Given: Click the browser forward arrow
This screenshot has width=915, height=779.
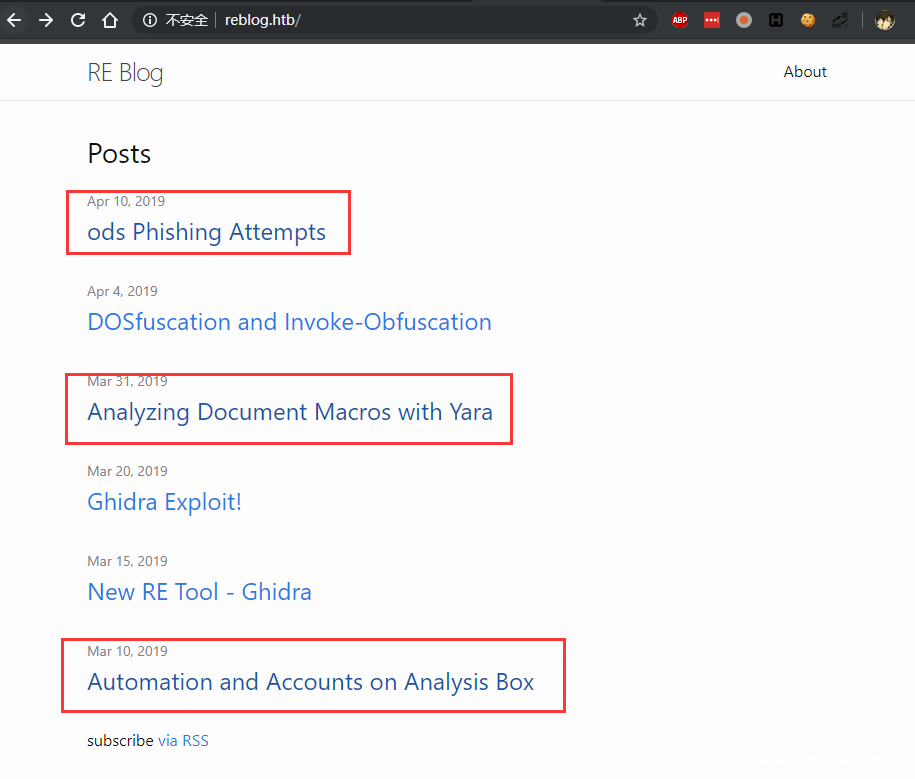Looking at the screenshot, I should (x=46, y=20).
